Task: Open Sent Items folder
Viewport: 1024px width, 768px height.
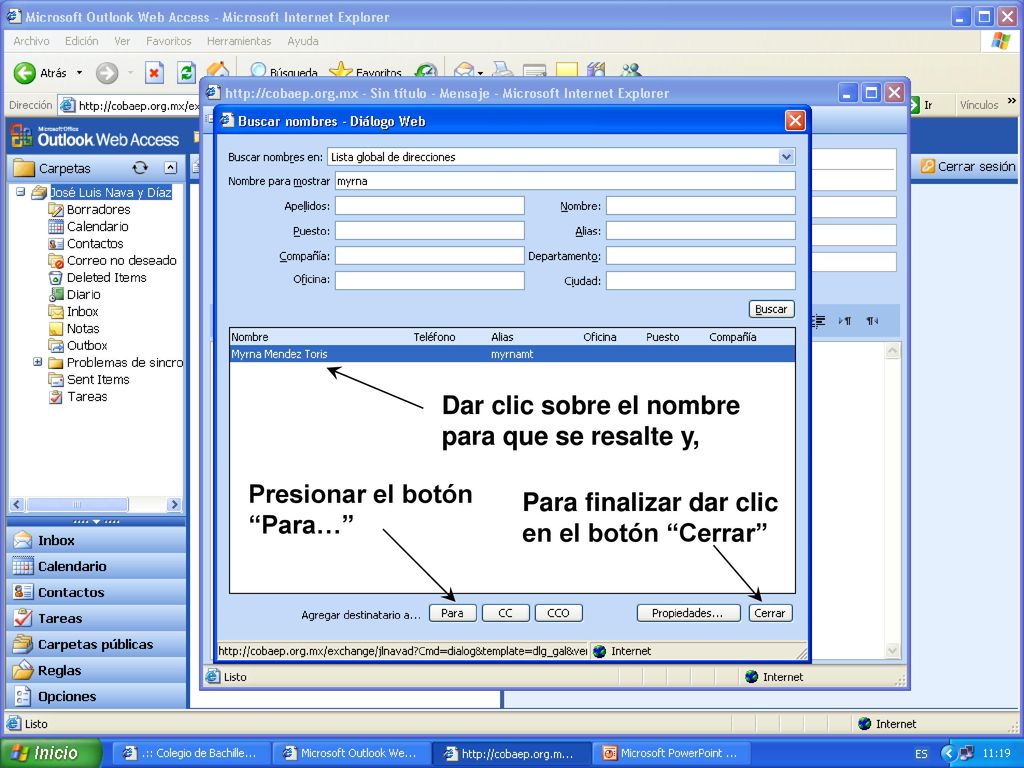Action: click(98, 379)
